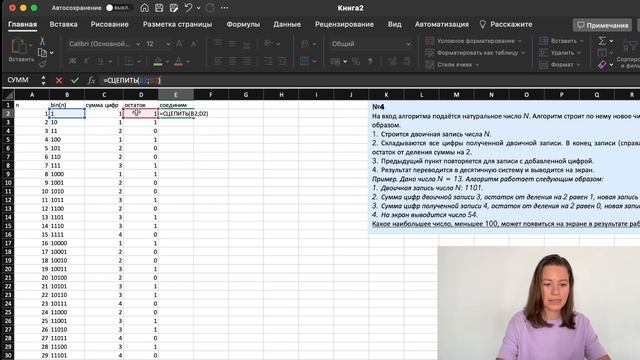Image resolution: width=640 pixels, height=360 pixels.
Task: Click the AutoSum sigma icon
Action: tap(602, 41)
